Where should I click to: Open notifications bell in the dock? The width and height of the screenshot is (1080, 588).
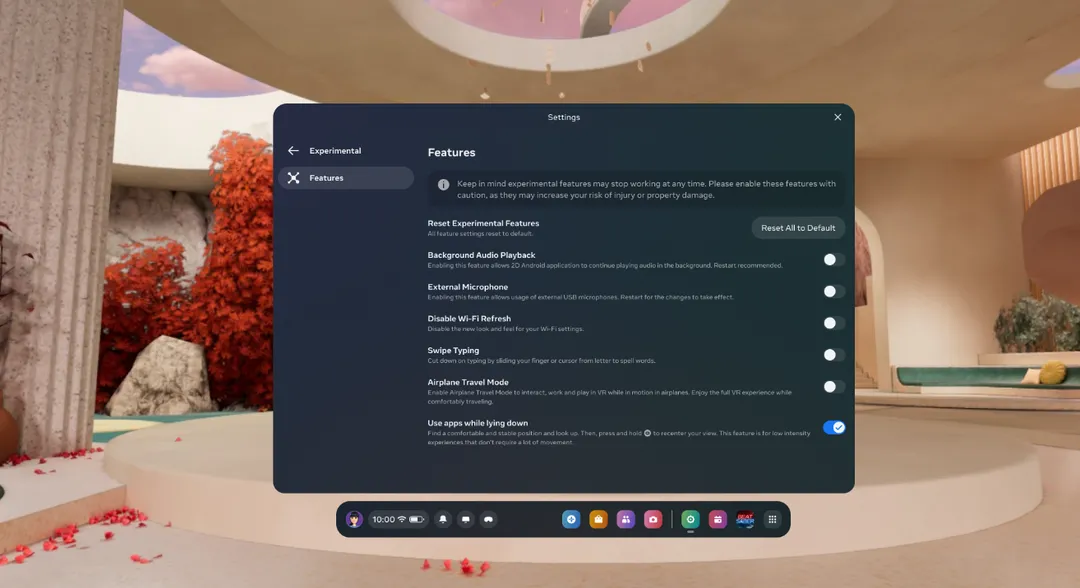[443, 519]
